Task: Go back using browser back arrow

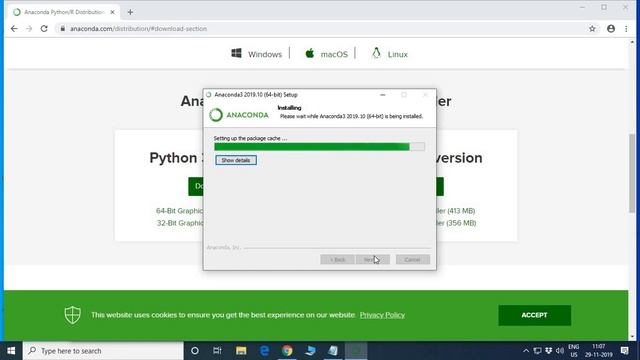Action: (14, 29)
